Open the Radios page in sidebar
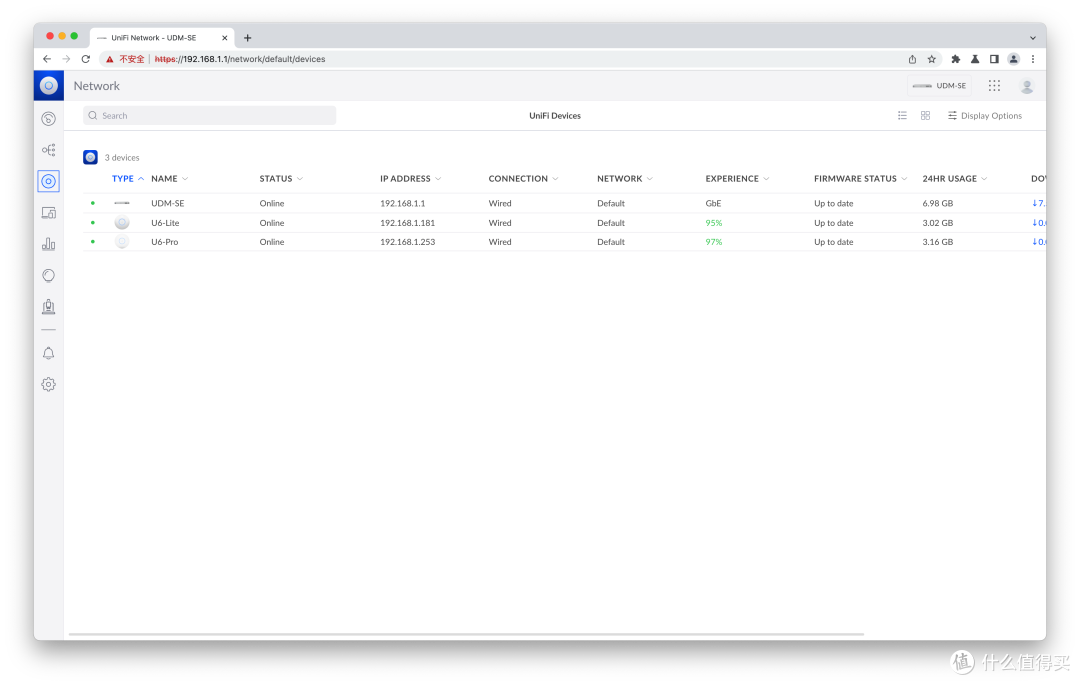Screen dimensions: 1080x685 pos(48,275)
